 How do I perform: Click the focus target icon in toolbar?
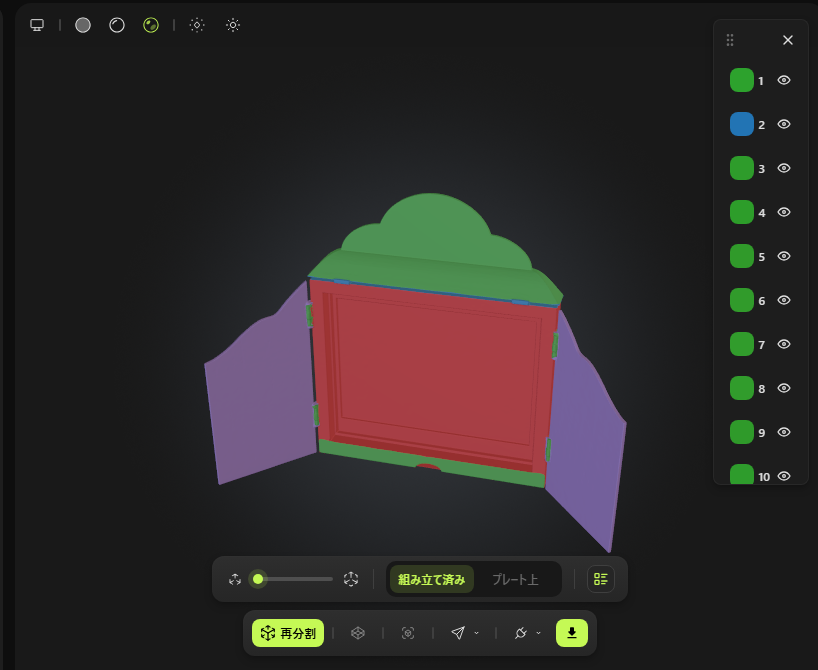tap(408, 633)
